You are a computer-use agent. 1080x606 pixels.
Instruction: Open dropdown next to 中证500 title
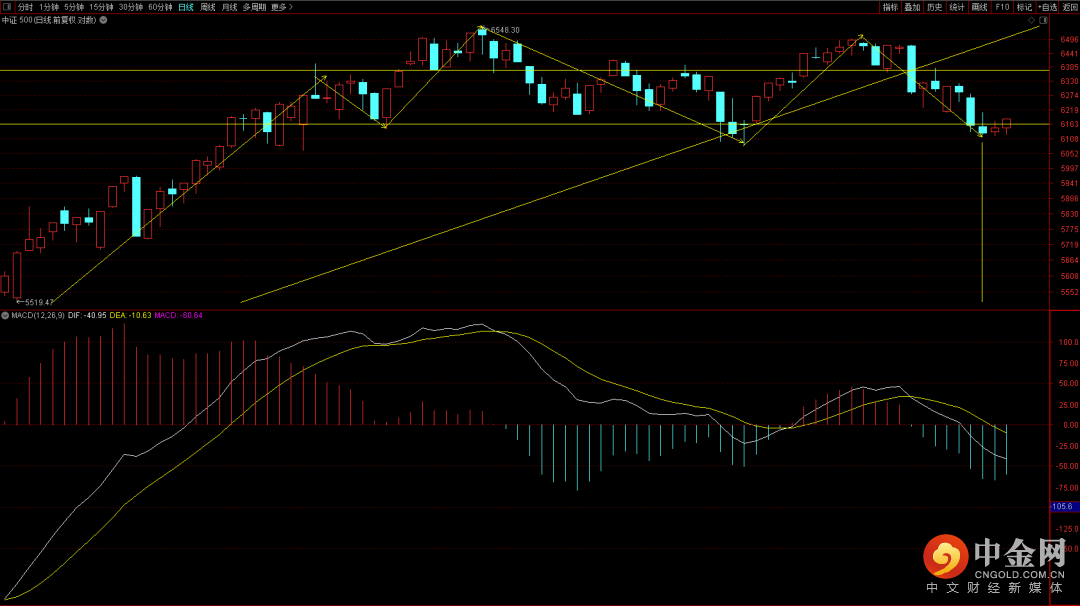(103, 20)
